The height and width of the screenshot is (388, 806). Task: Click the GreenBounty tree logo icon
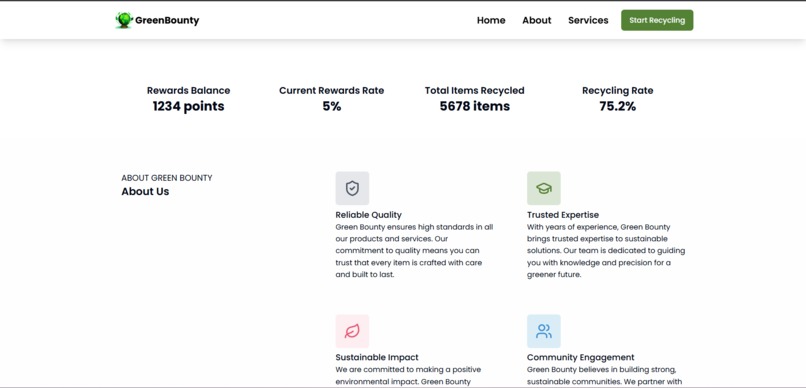(124, 20)
